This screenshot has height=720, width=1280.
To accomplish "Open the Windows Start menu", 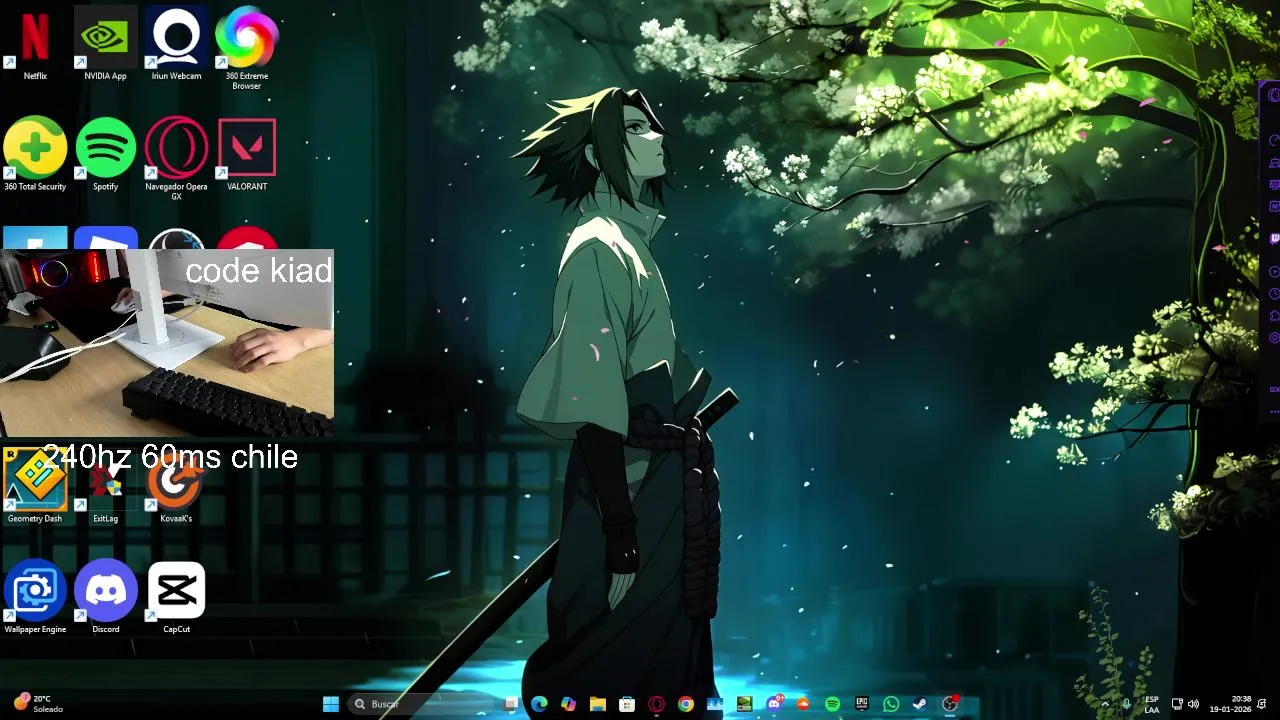I will [331, 704].
